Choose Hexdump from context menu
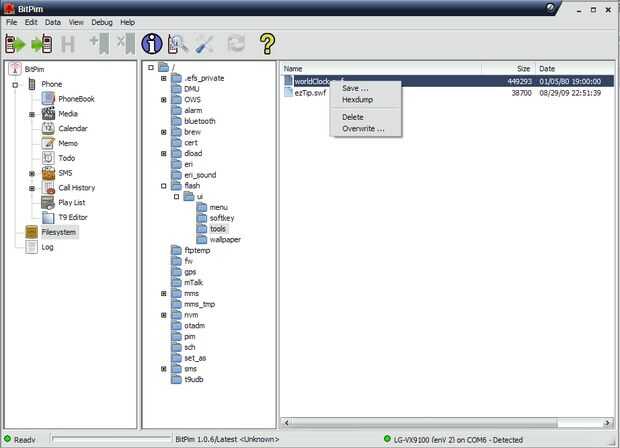This screenshot has height=448, width=620. click(366, 100)
